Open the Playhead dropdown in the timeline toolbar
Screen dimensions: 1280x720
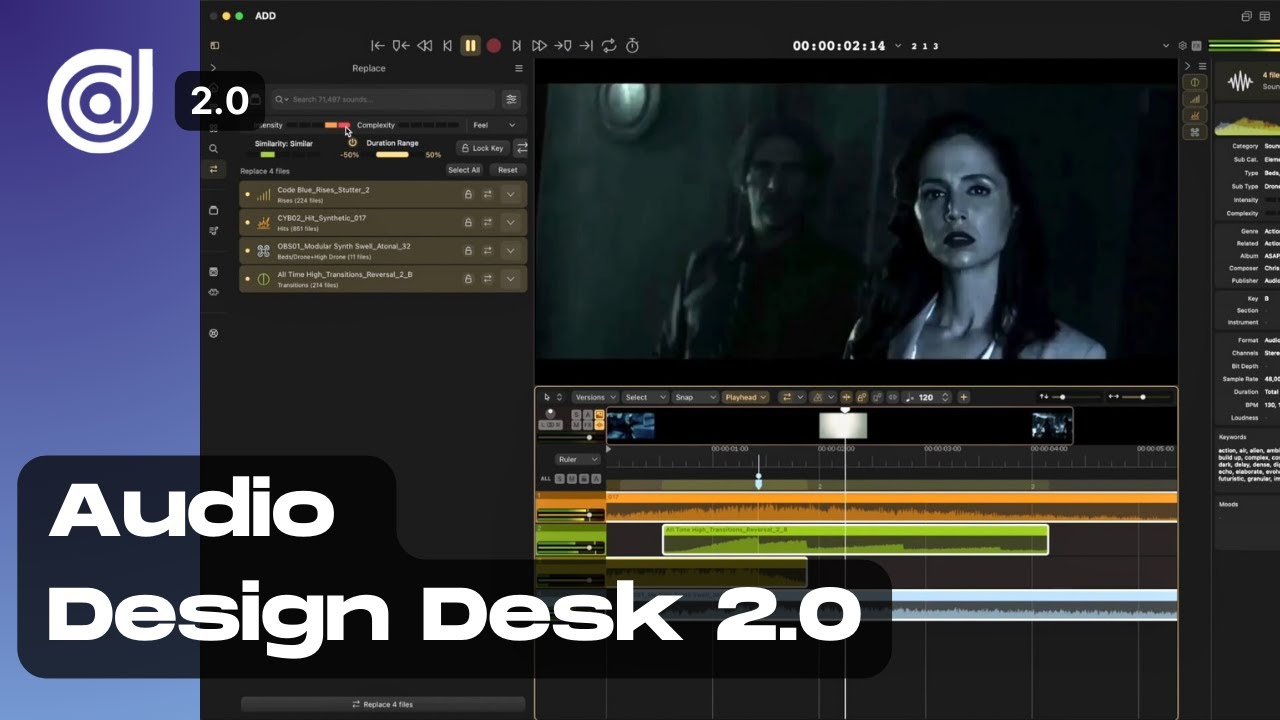coord(746,397)
